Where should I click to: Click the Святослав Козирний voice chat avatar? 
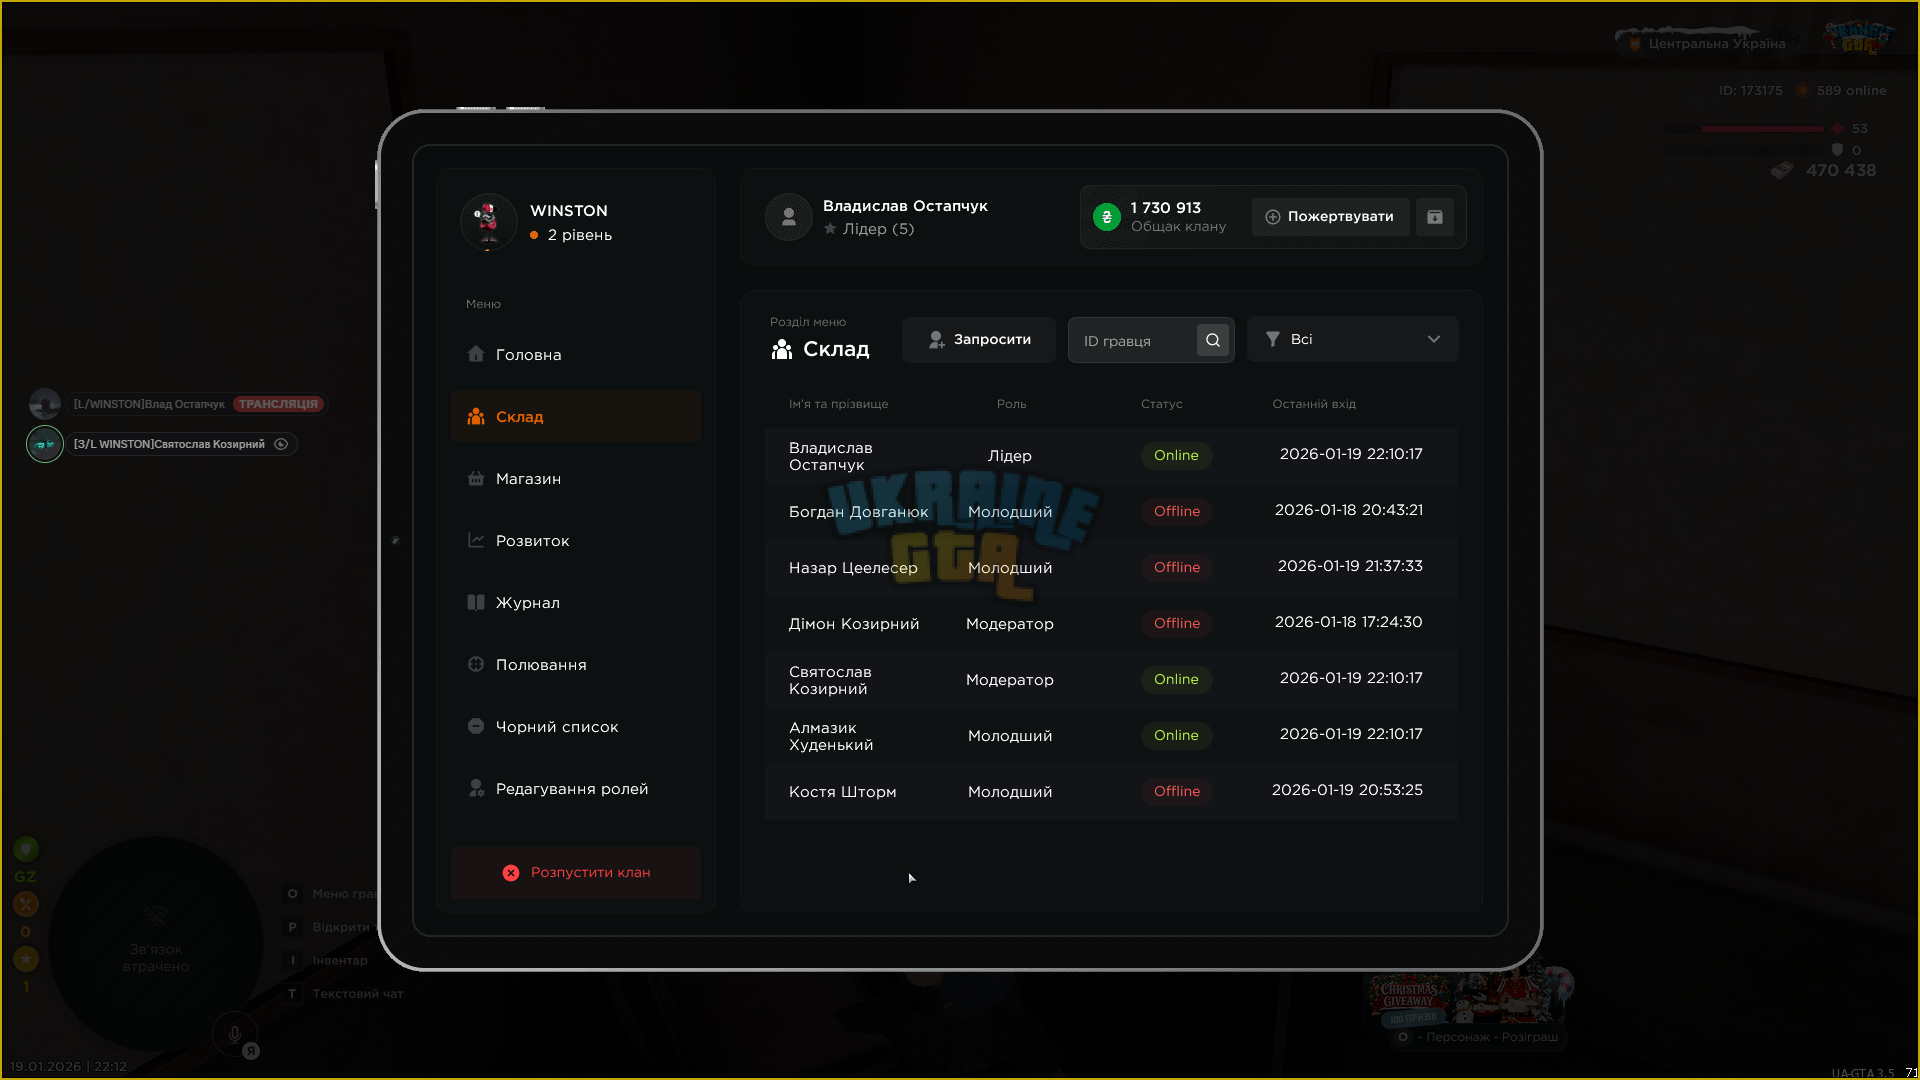click(x=45, y=444)
